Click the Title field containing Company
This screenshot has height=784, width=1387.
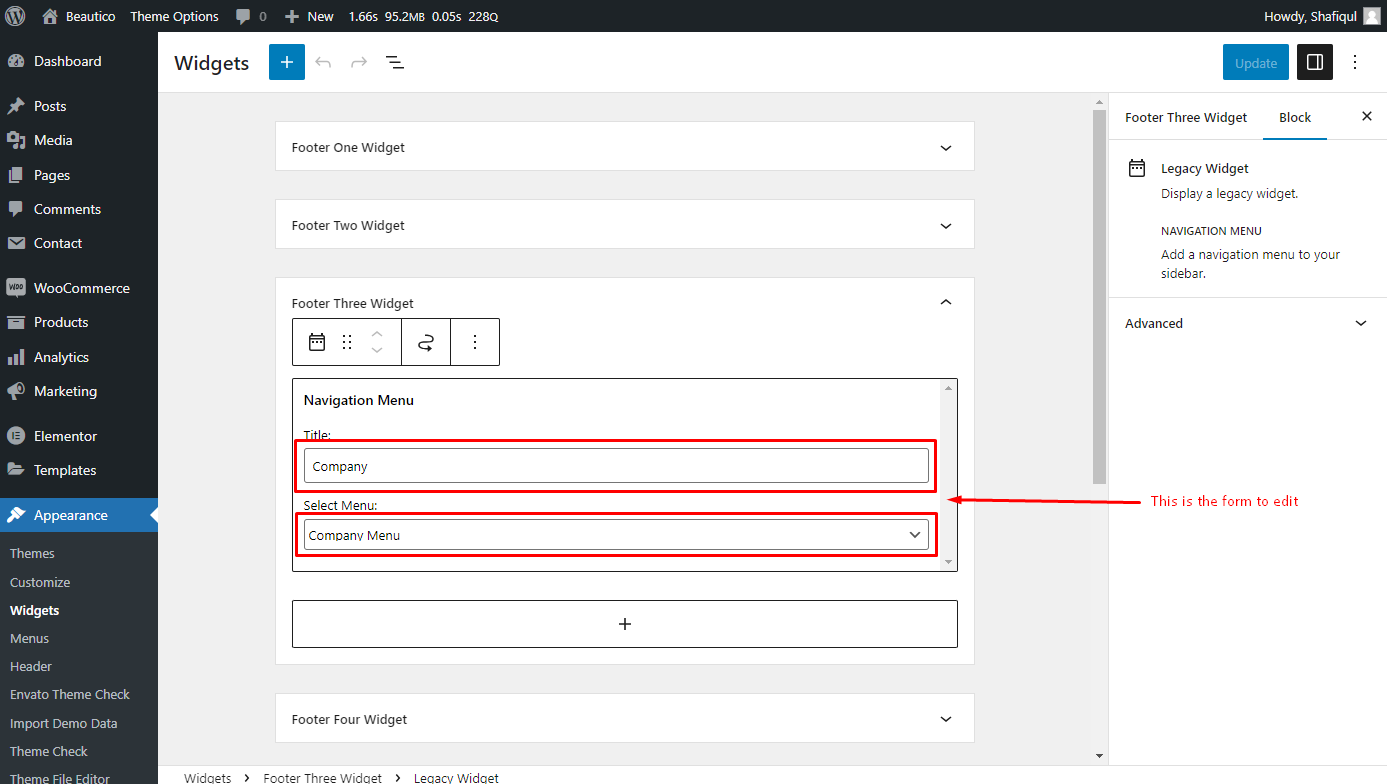click(616, 466)
